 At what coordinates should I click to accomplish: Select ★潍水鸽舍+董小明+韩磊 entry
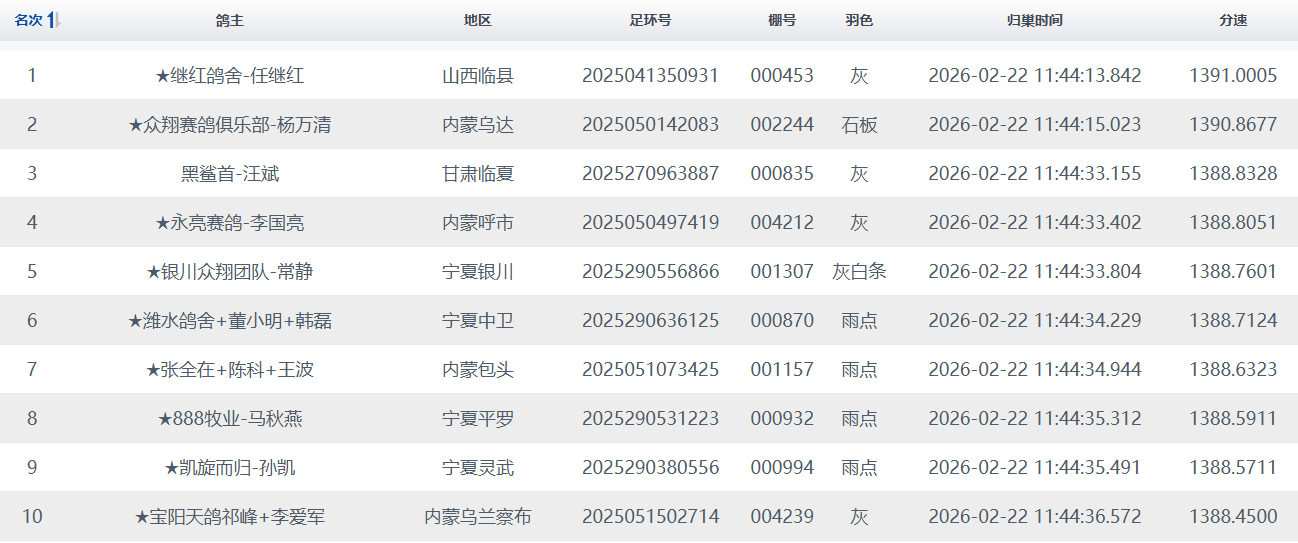click(230, 321)
